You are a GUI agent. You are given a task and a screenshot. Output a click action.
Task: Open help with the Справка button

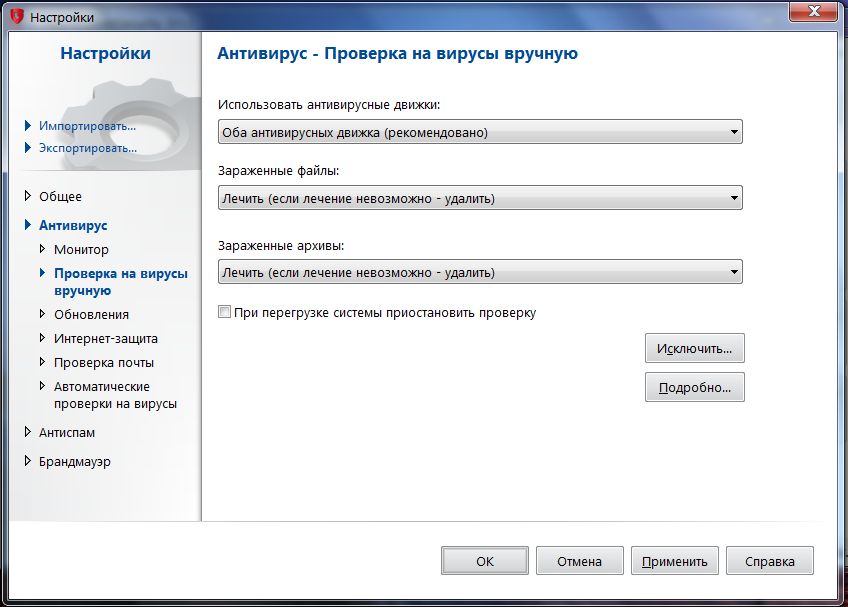(770, 561)
